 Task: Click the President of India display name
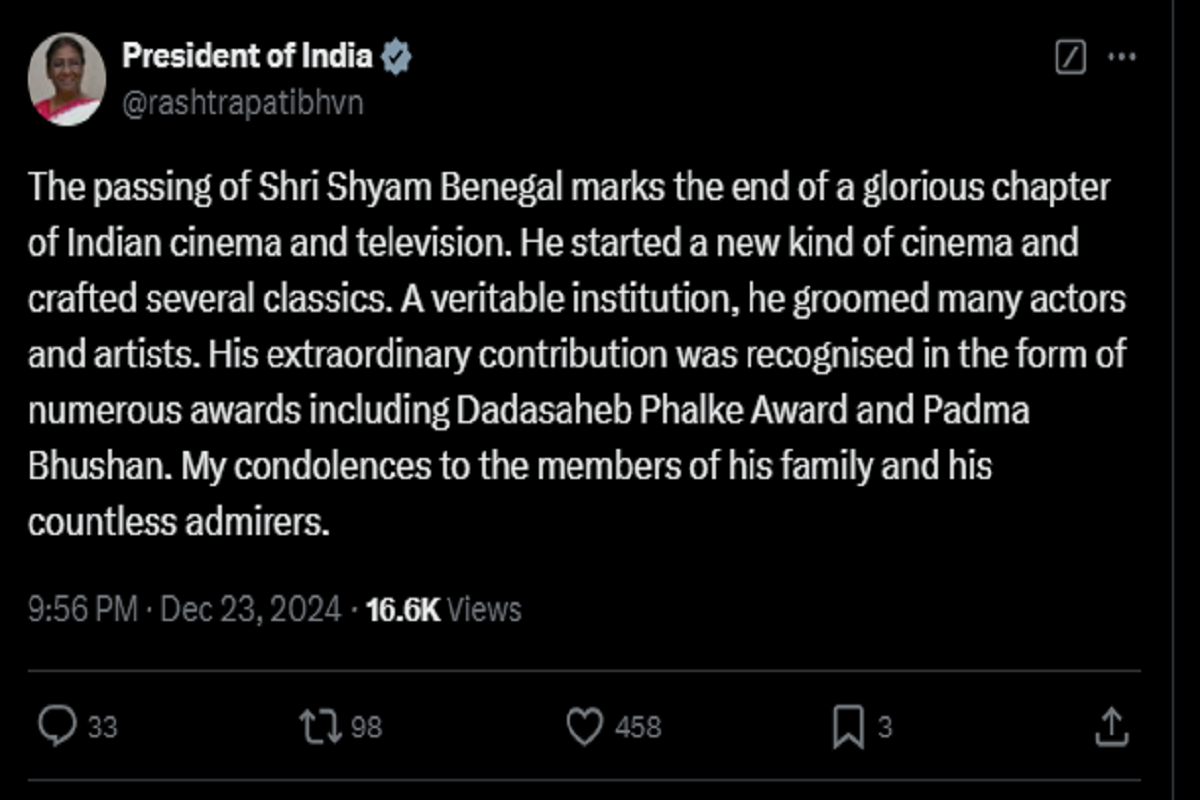pyautogui.click(x=247, y=57)
